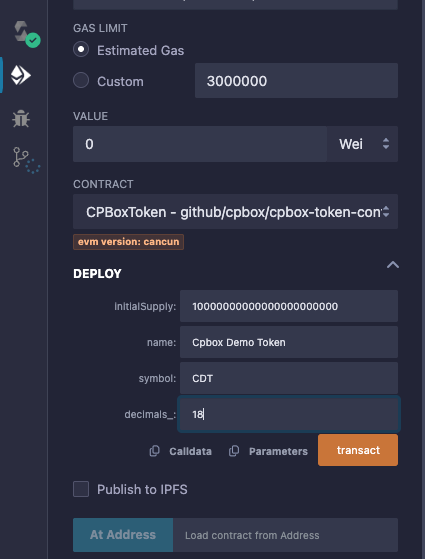The image size is (425, 559).
Task: Click the VALUE amount input field
Action: pyautogui.click(x=200, y=144)
